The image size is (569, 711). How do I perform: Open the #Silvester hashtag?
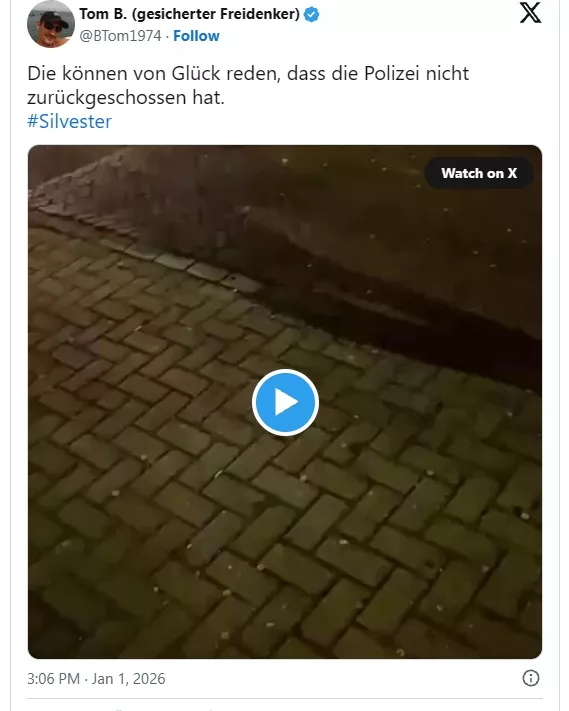[69, 122]
